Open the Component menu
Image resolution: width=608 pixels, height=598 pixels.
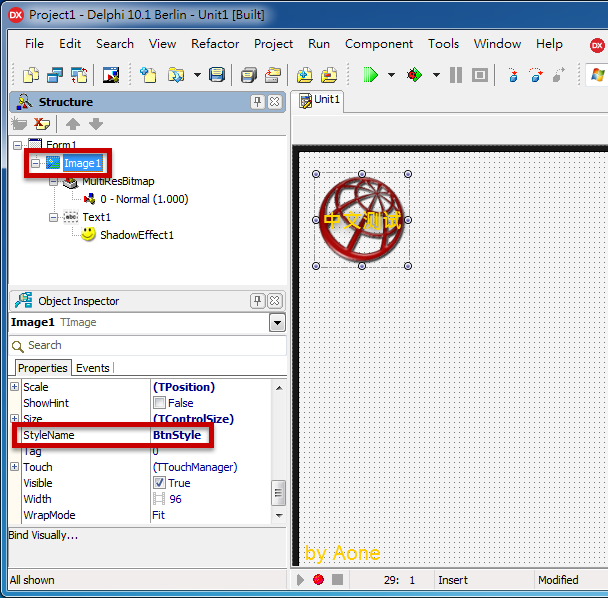point(379,44)
